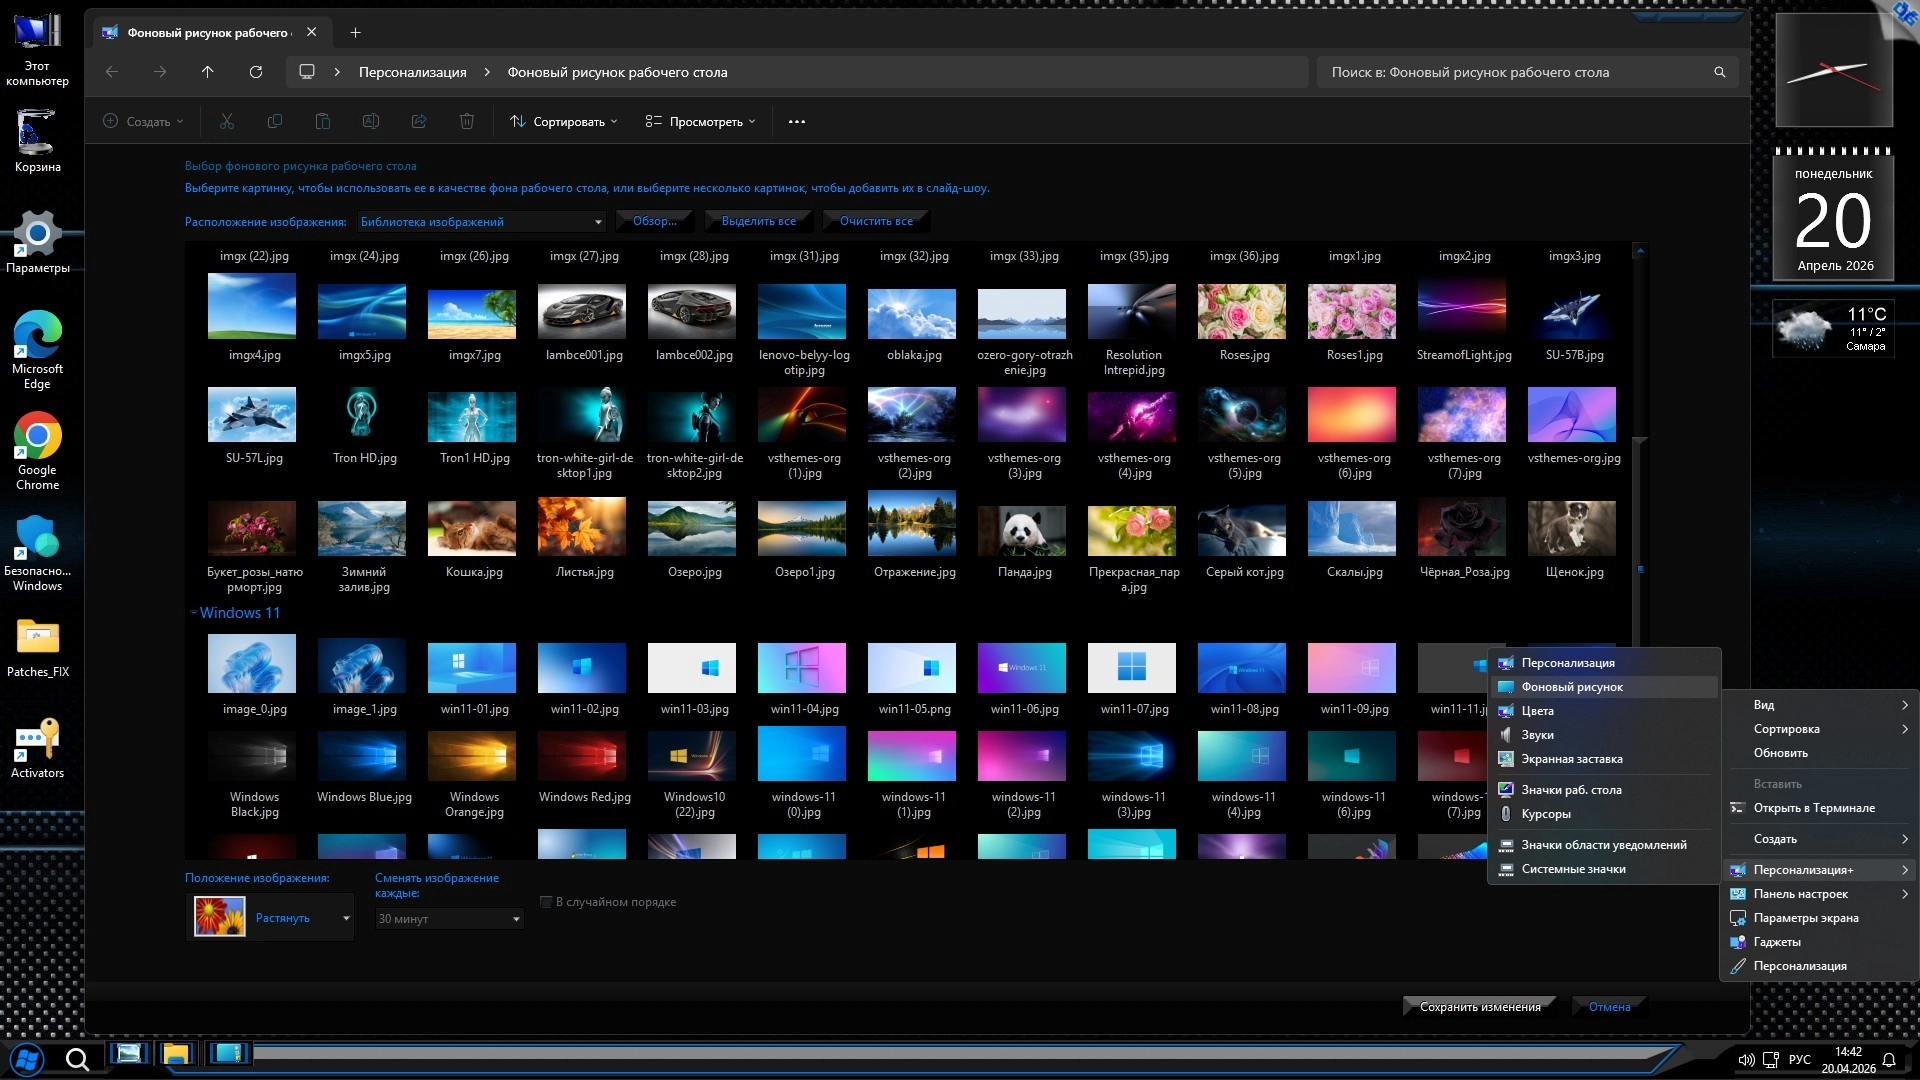The image size is (1920, 1080).
Task: Choose «Экранная заставка» menu entry
Action: point(1571,759)
